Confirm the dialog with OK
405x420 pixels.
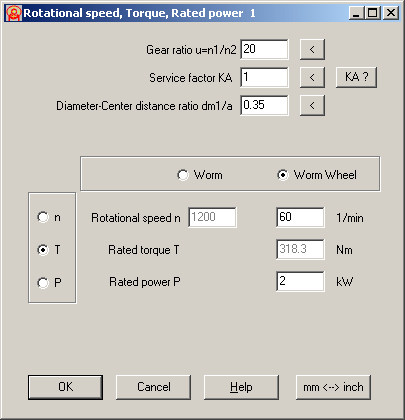(65, 387)
